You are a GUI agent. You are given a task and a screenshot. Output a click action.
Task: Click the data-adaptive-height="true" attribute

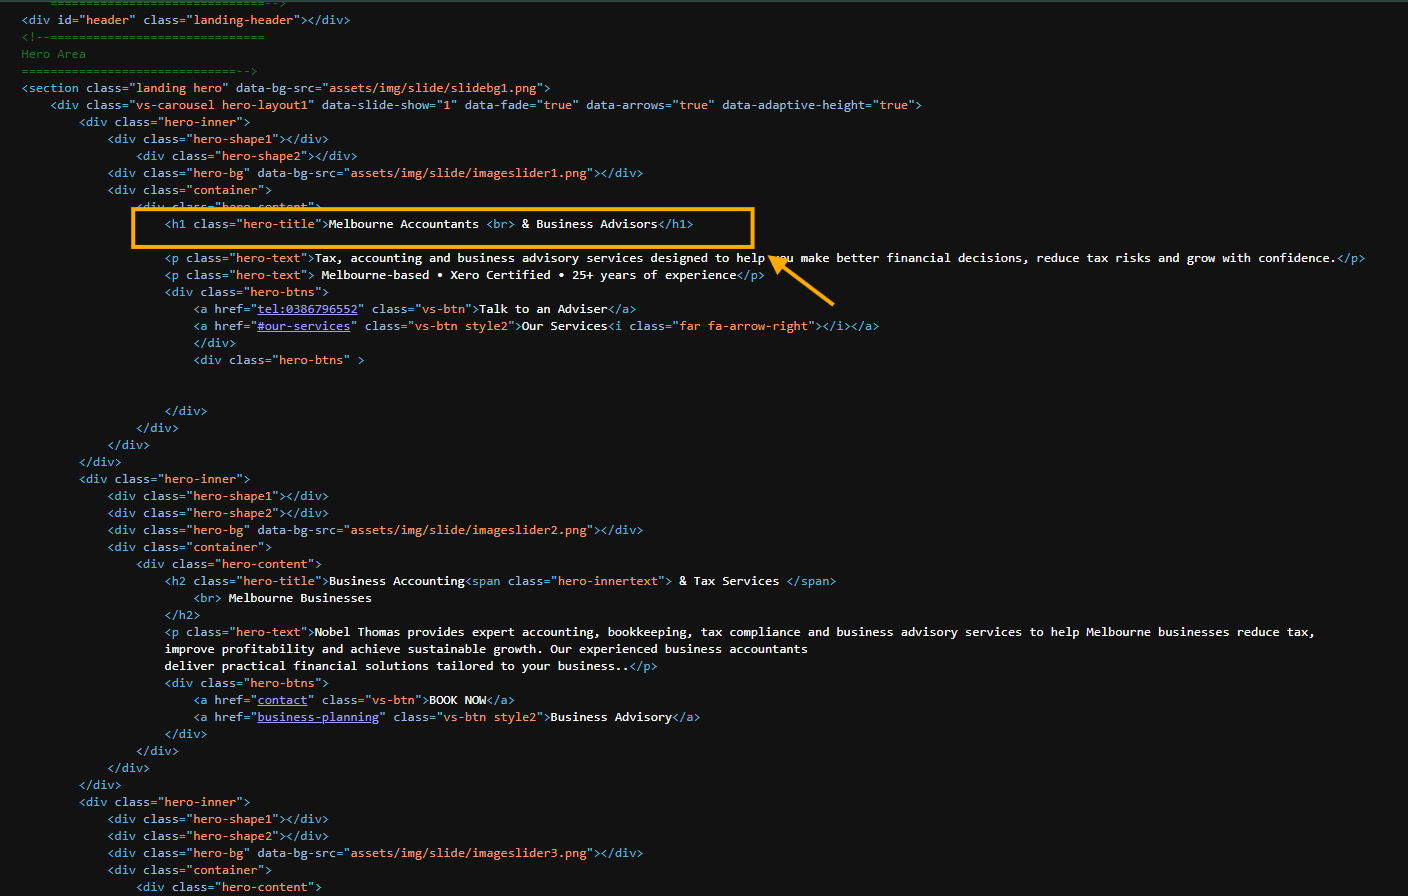pyautogui.click(x=819, y=105)
